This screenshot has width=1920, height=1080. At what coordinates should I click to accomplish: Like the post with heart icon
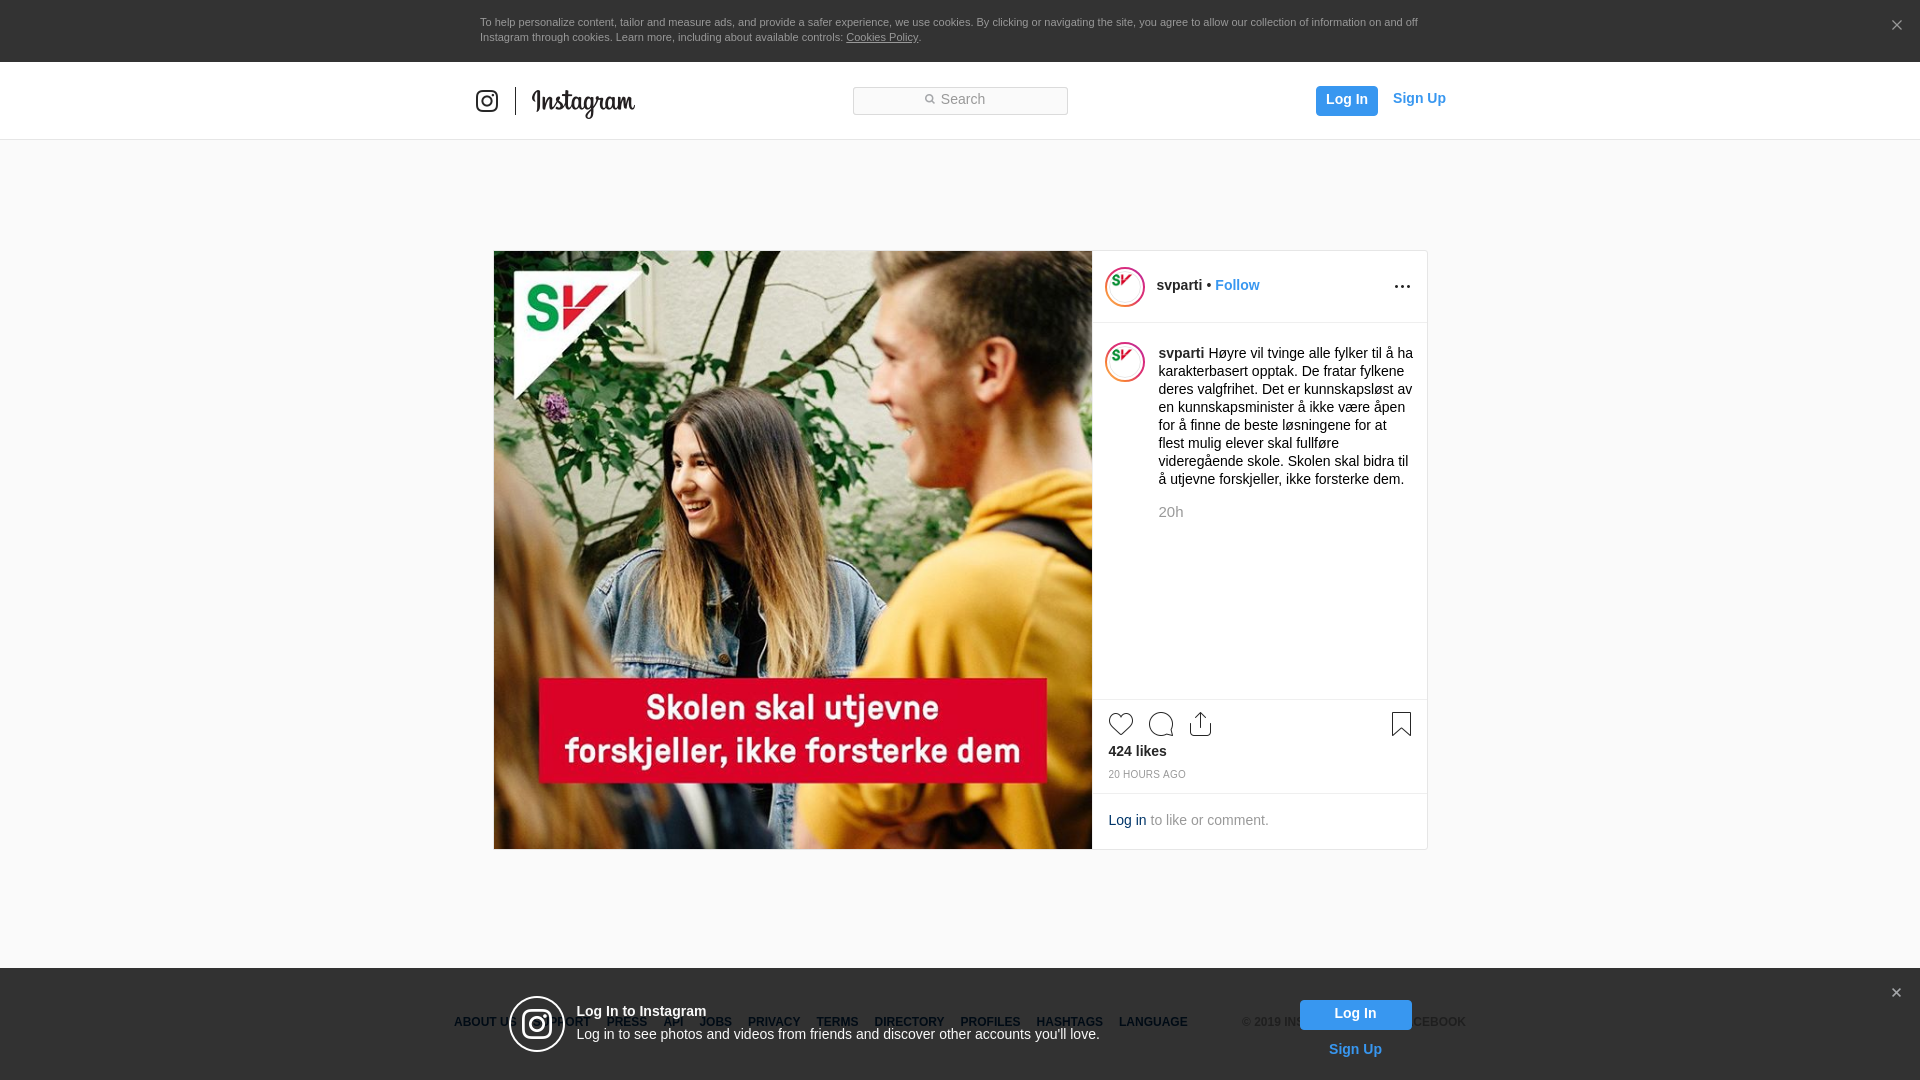[x=1121, y=724]
